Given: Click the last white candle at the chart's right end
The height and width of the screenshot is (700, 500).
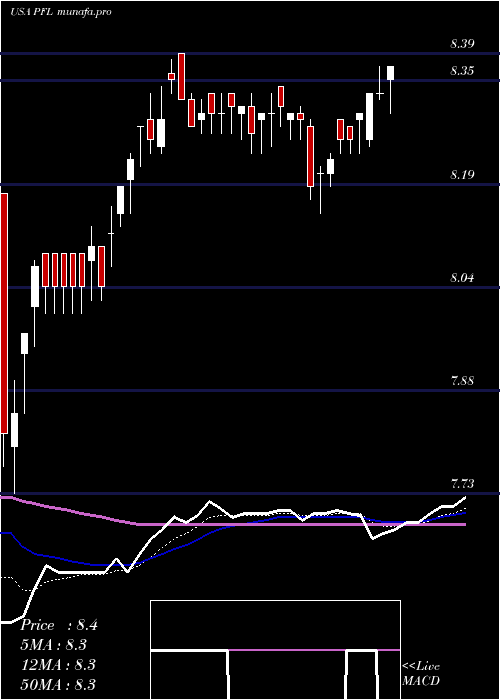Looking at the screenshot, I should [x=391, y=89].
